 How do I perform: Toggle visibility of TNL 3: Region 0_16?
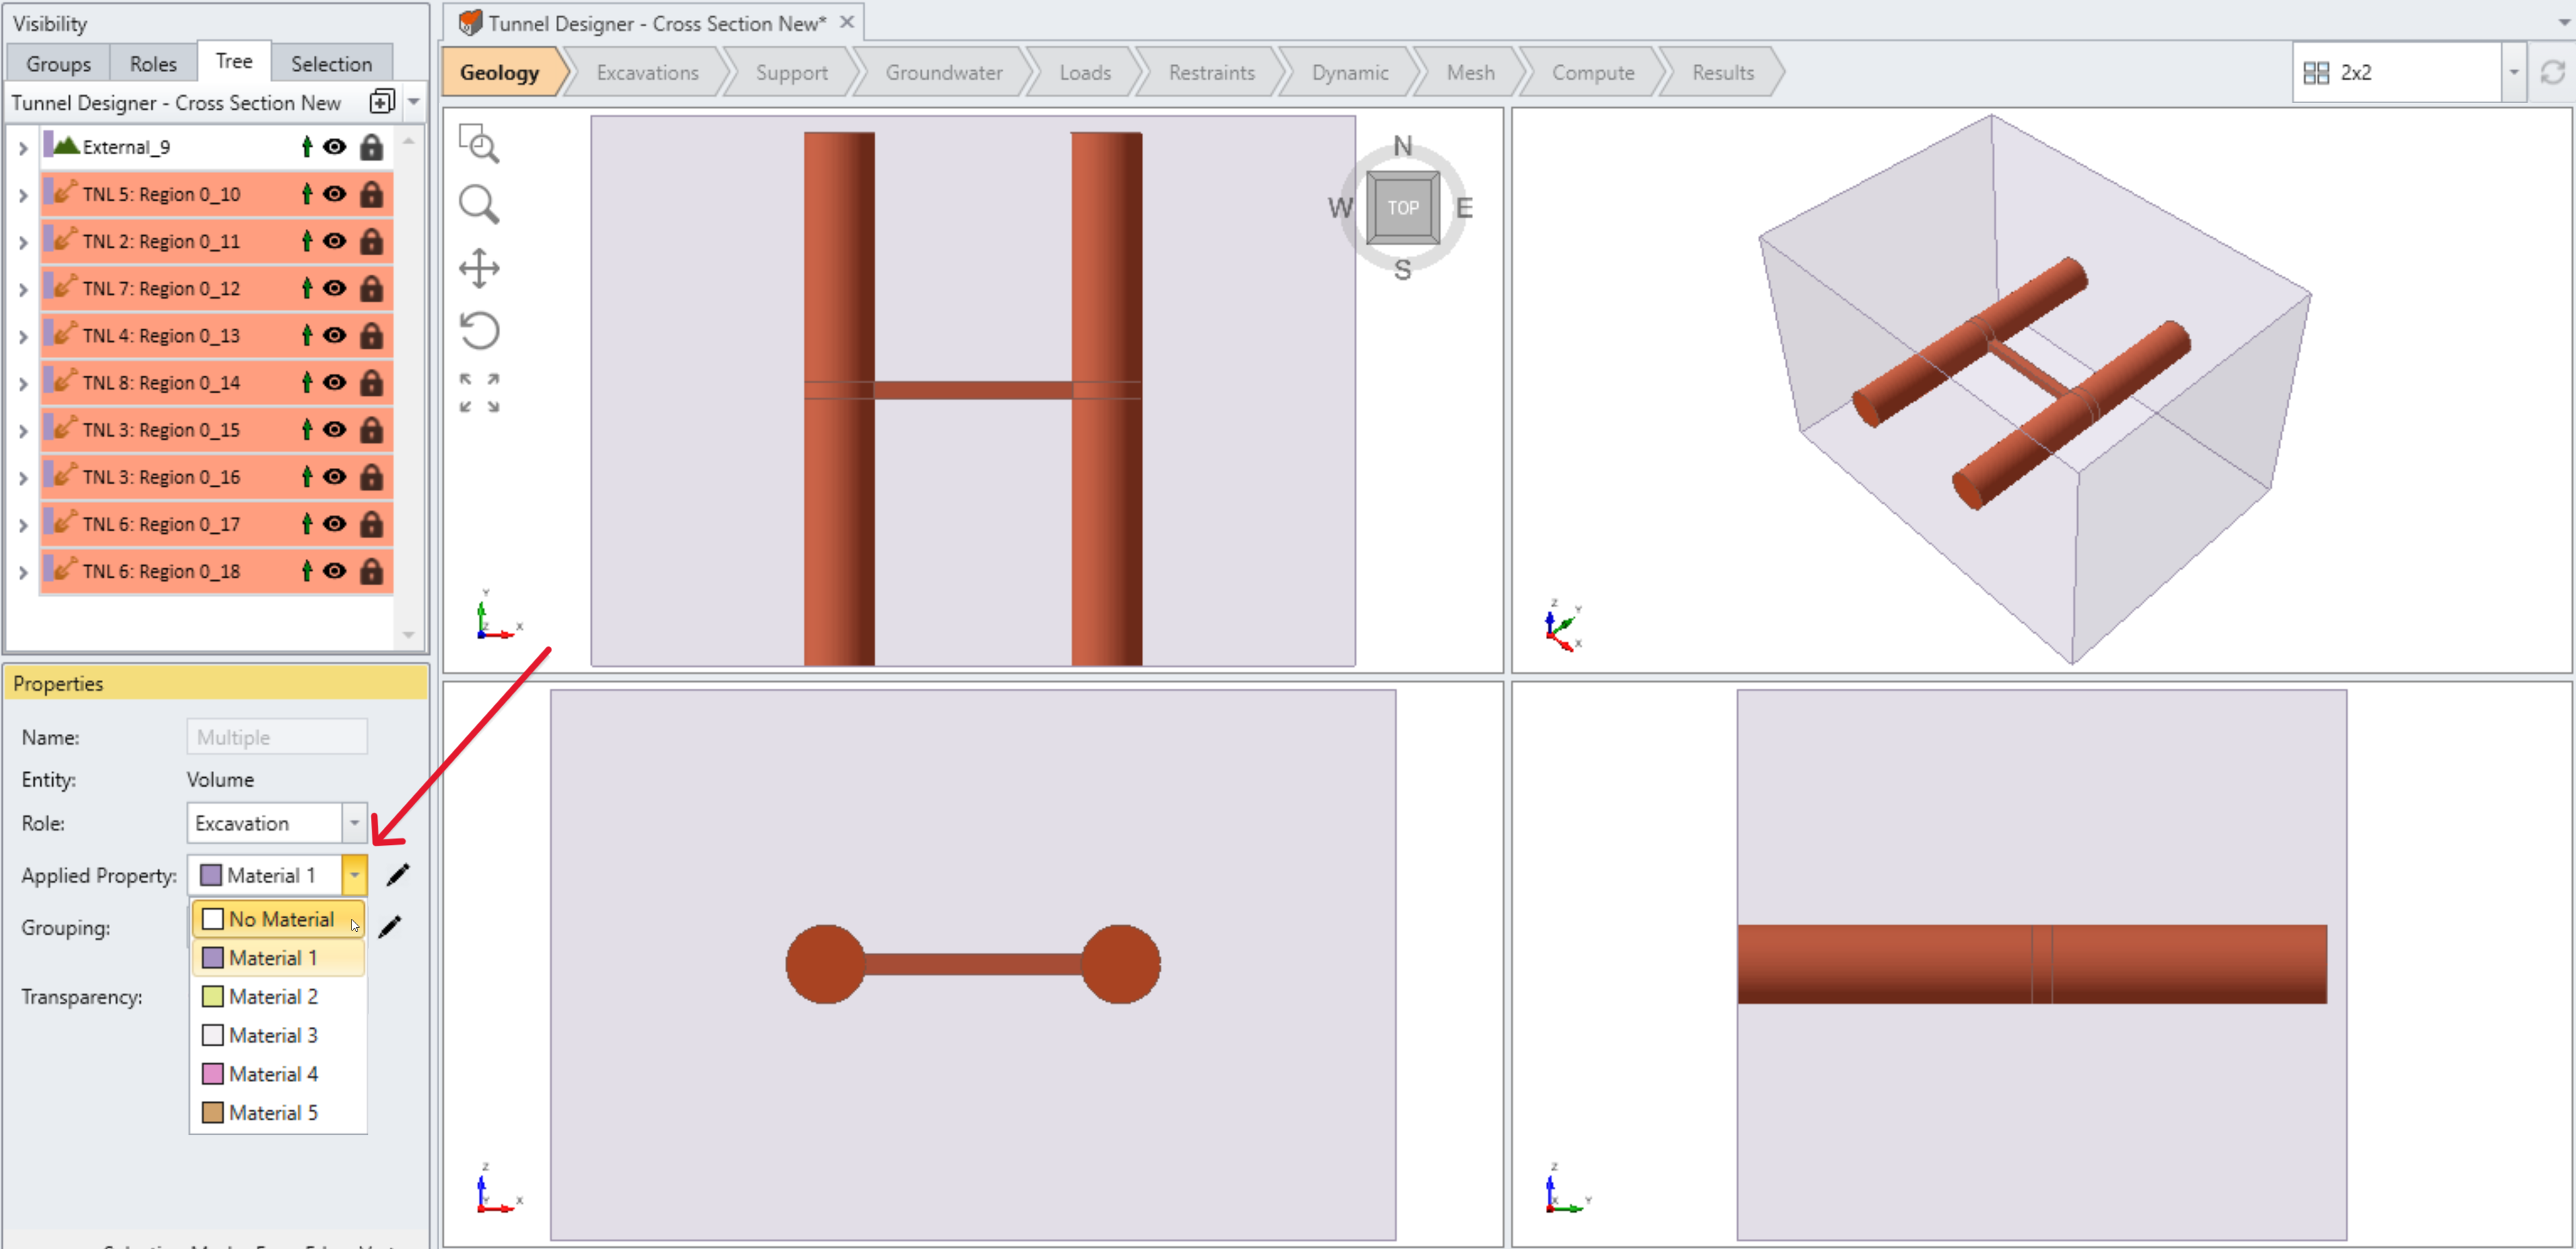[x=335, y=476]
